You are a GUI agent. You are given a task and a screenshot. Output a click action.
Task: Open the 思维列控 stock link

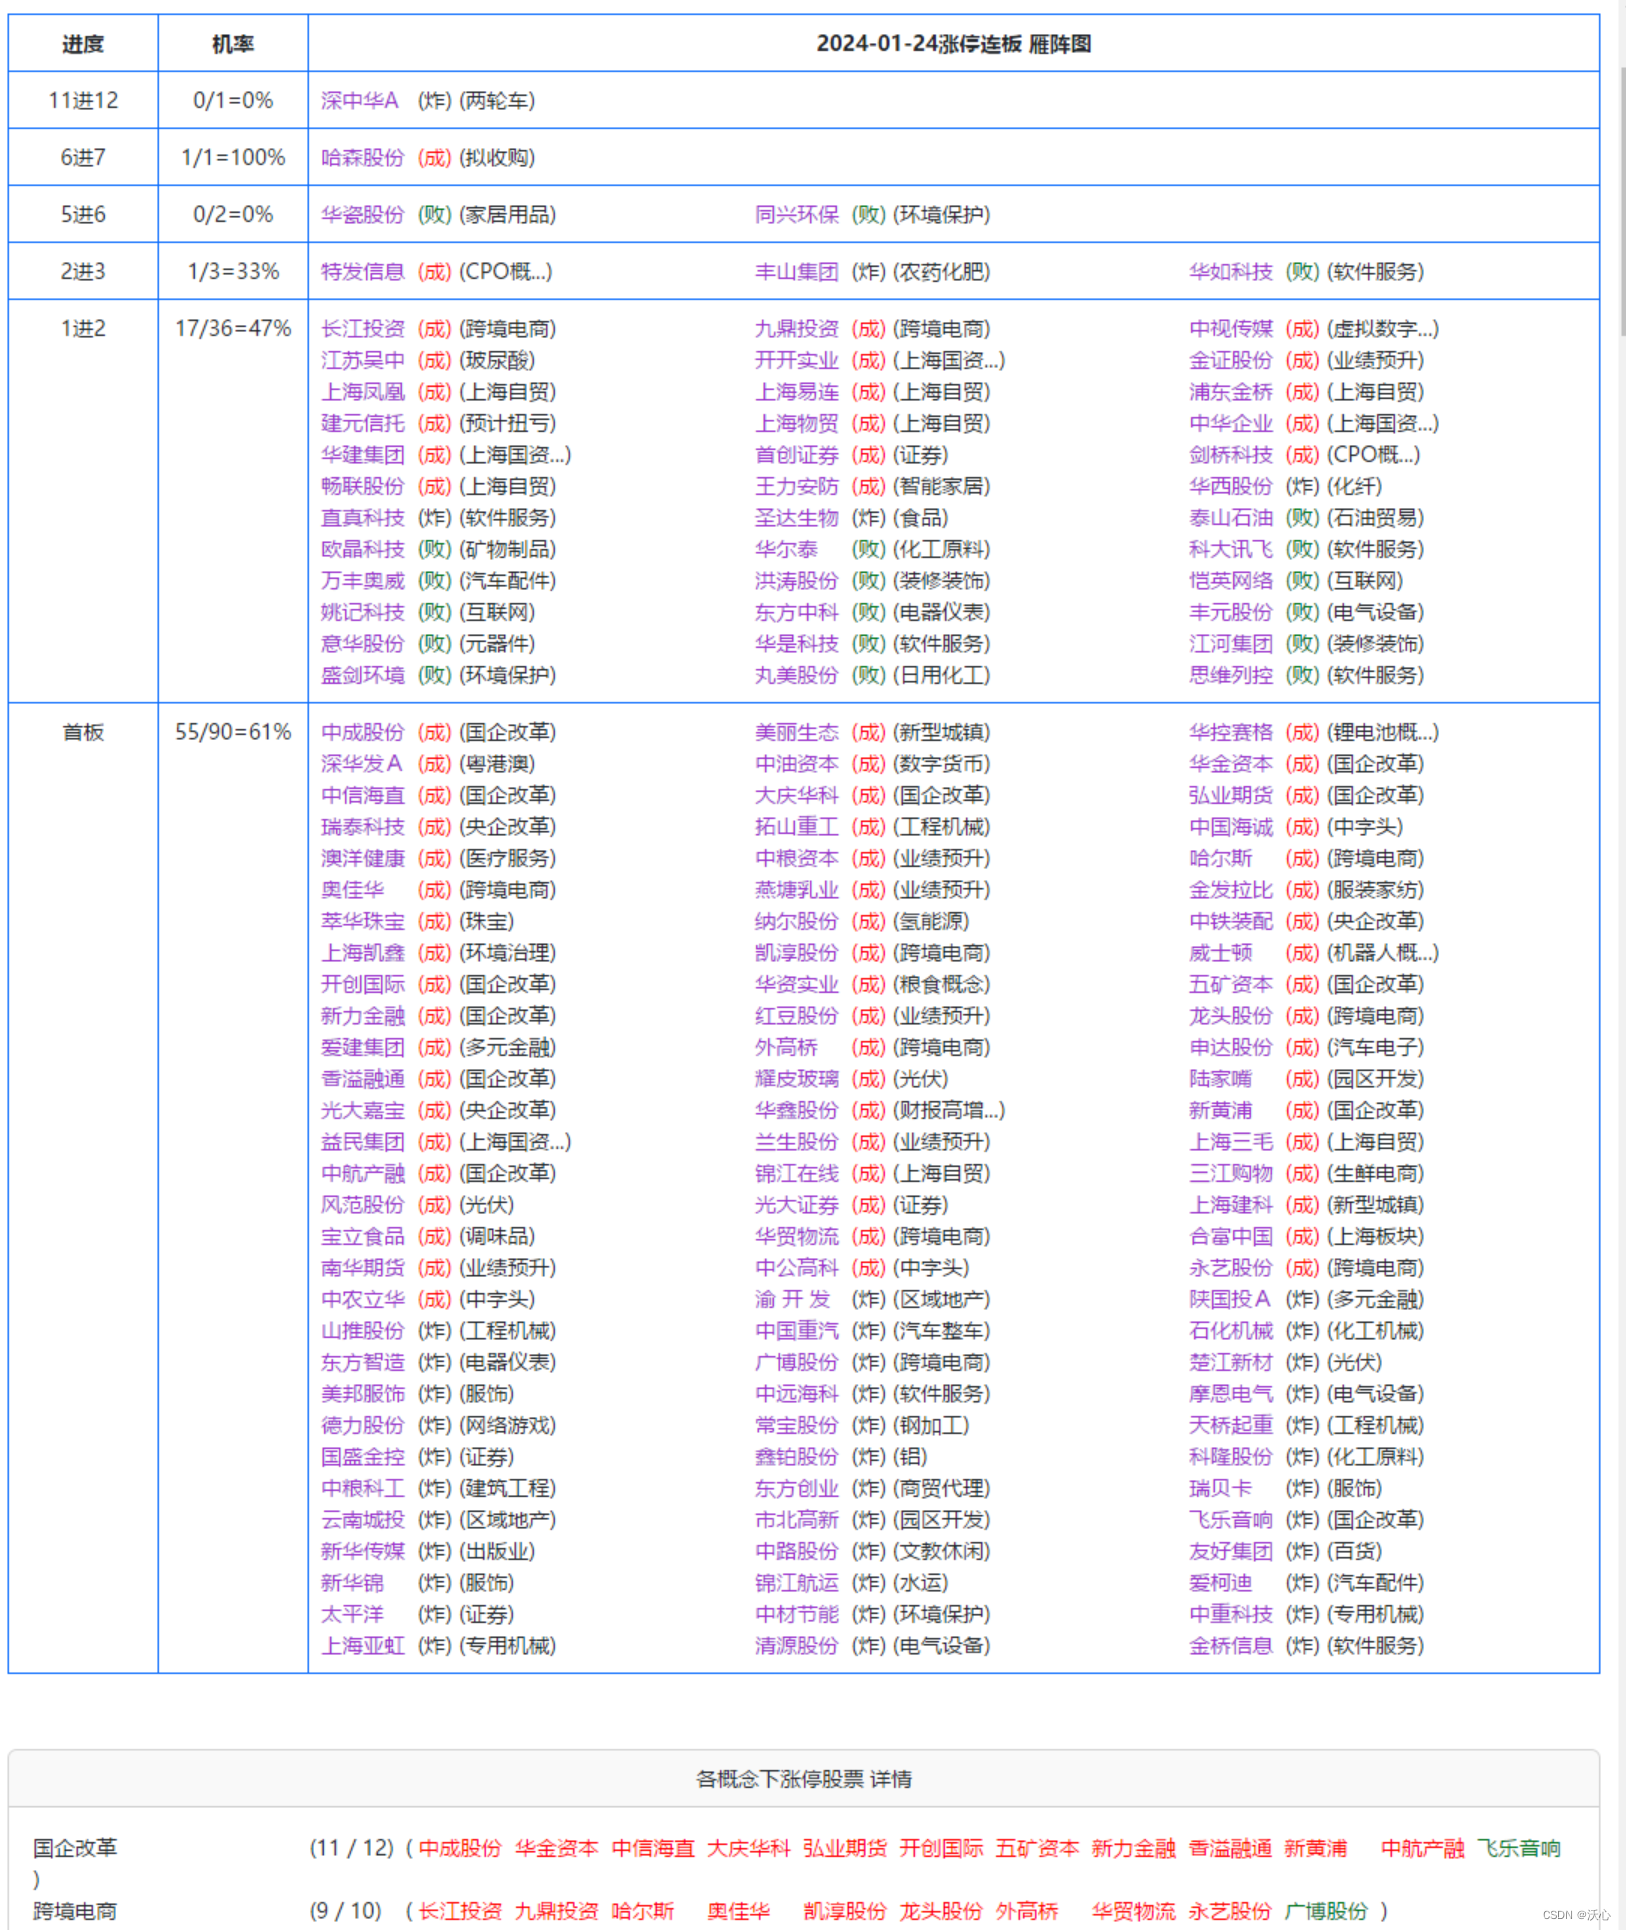point(1230,675)
